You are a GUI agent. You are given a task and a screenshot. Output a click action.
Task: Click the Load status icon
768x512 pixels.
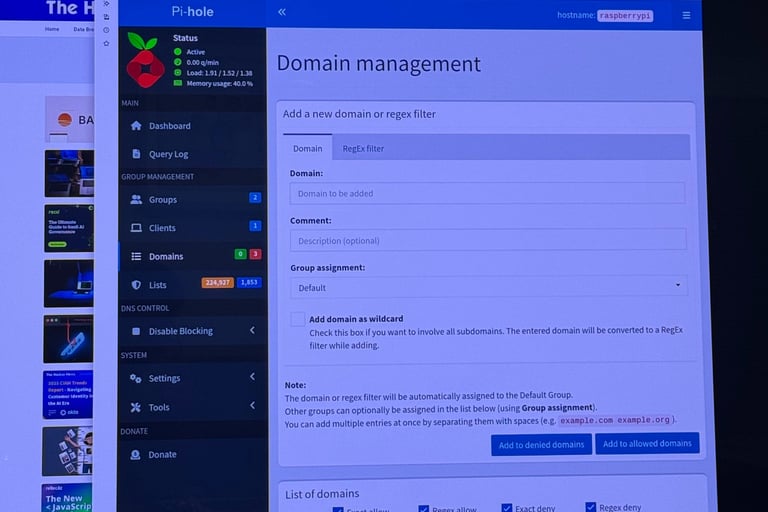pyautogui.click(x=178, y=73)
